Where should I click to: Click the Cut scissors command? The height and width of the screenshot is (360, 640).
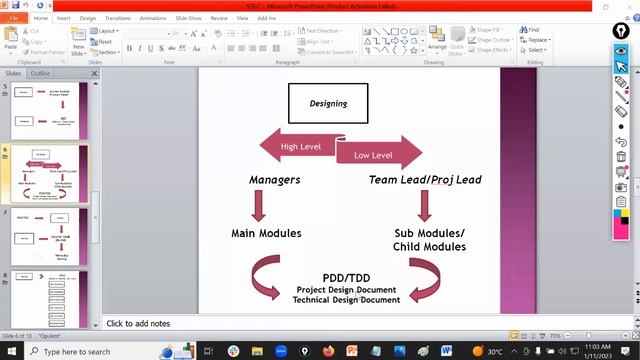point(31,31)
